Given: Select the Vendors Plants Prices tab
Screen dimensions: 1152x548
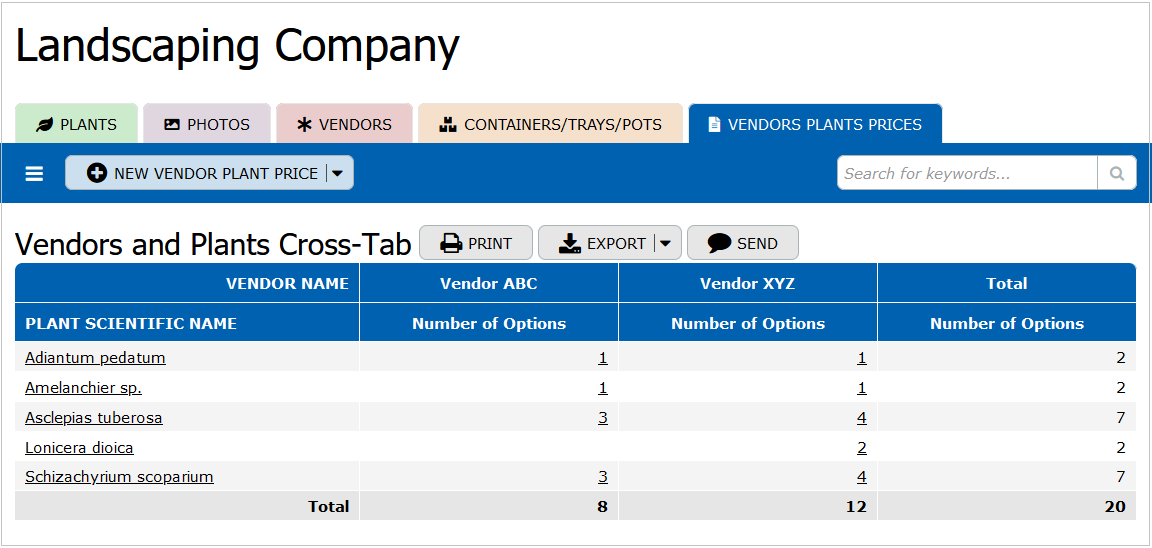Looking at the screenshot, I should pos(814,124).
